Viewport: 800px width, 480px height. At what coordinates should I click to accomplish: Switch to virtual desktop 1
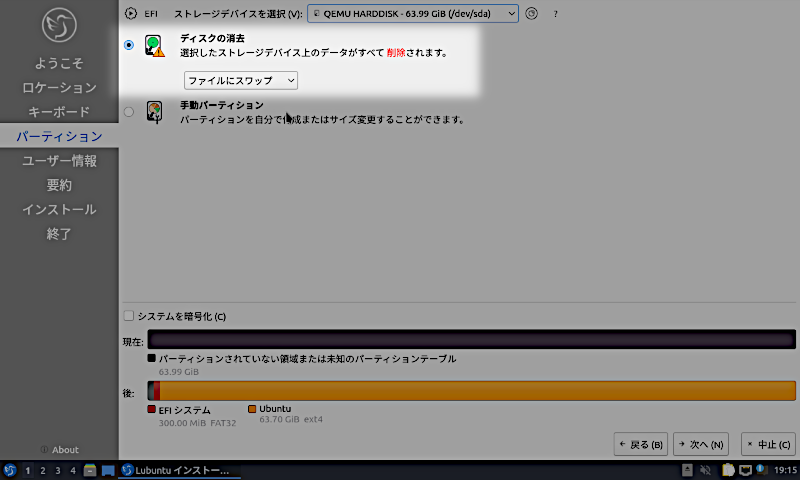(28, 470)
